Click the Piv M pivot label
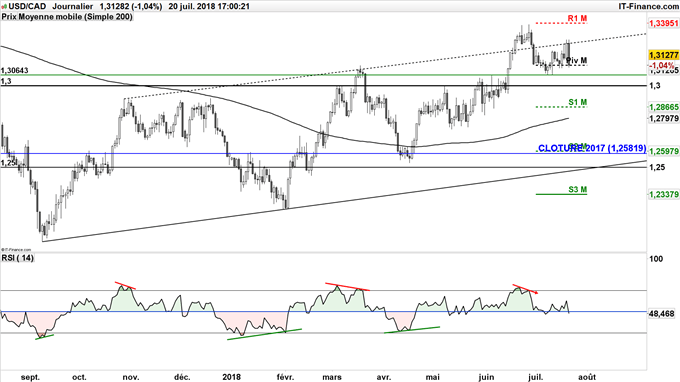Screen dimensions: 680x382 (x=577, y=60)
